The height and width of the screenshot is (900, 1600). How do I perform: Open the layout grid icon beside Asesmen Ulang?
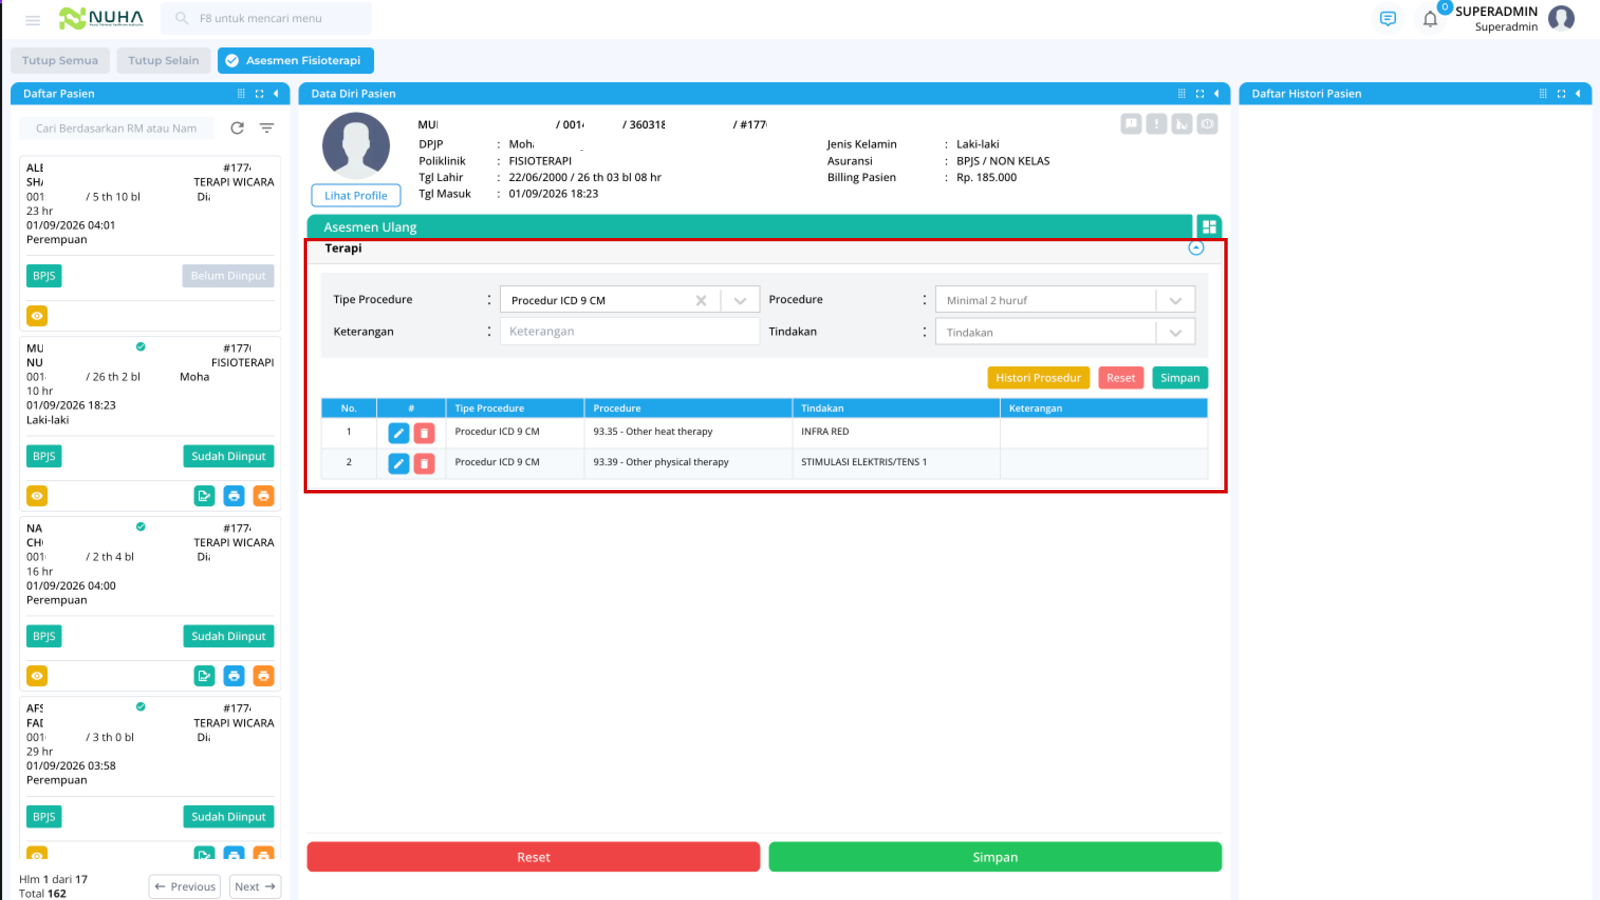pos(1209,227)
